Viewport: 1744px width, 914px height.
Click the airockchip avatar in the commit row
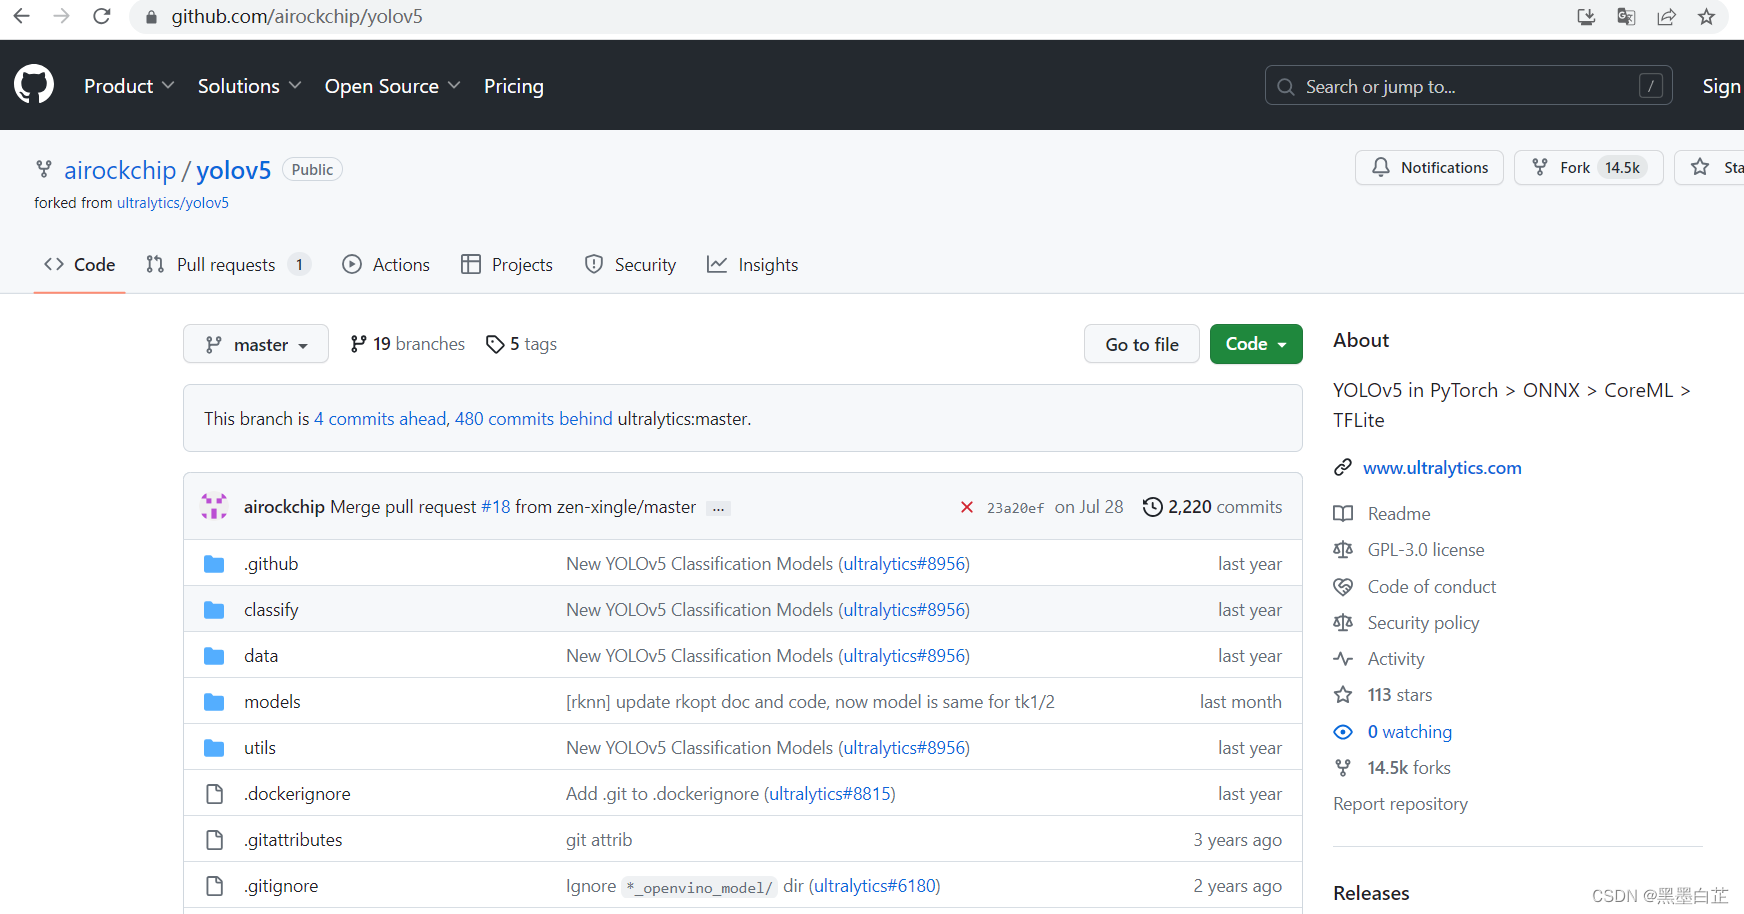pos(214,506)
